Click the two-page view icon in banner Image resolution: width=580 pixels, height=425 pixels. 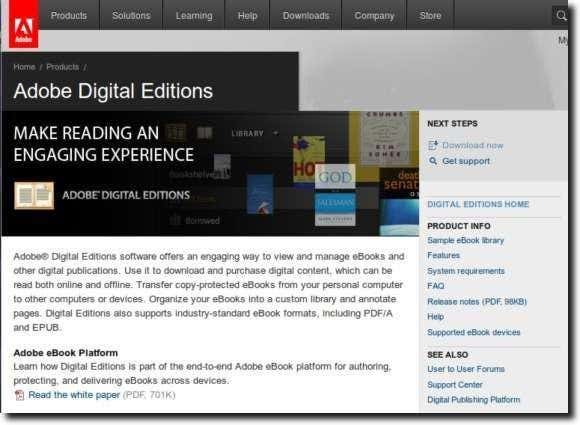(176, 133)
